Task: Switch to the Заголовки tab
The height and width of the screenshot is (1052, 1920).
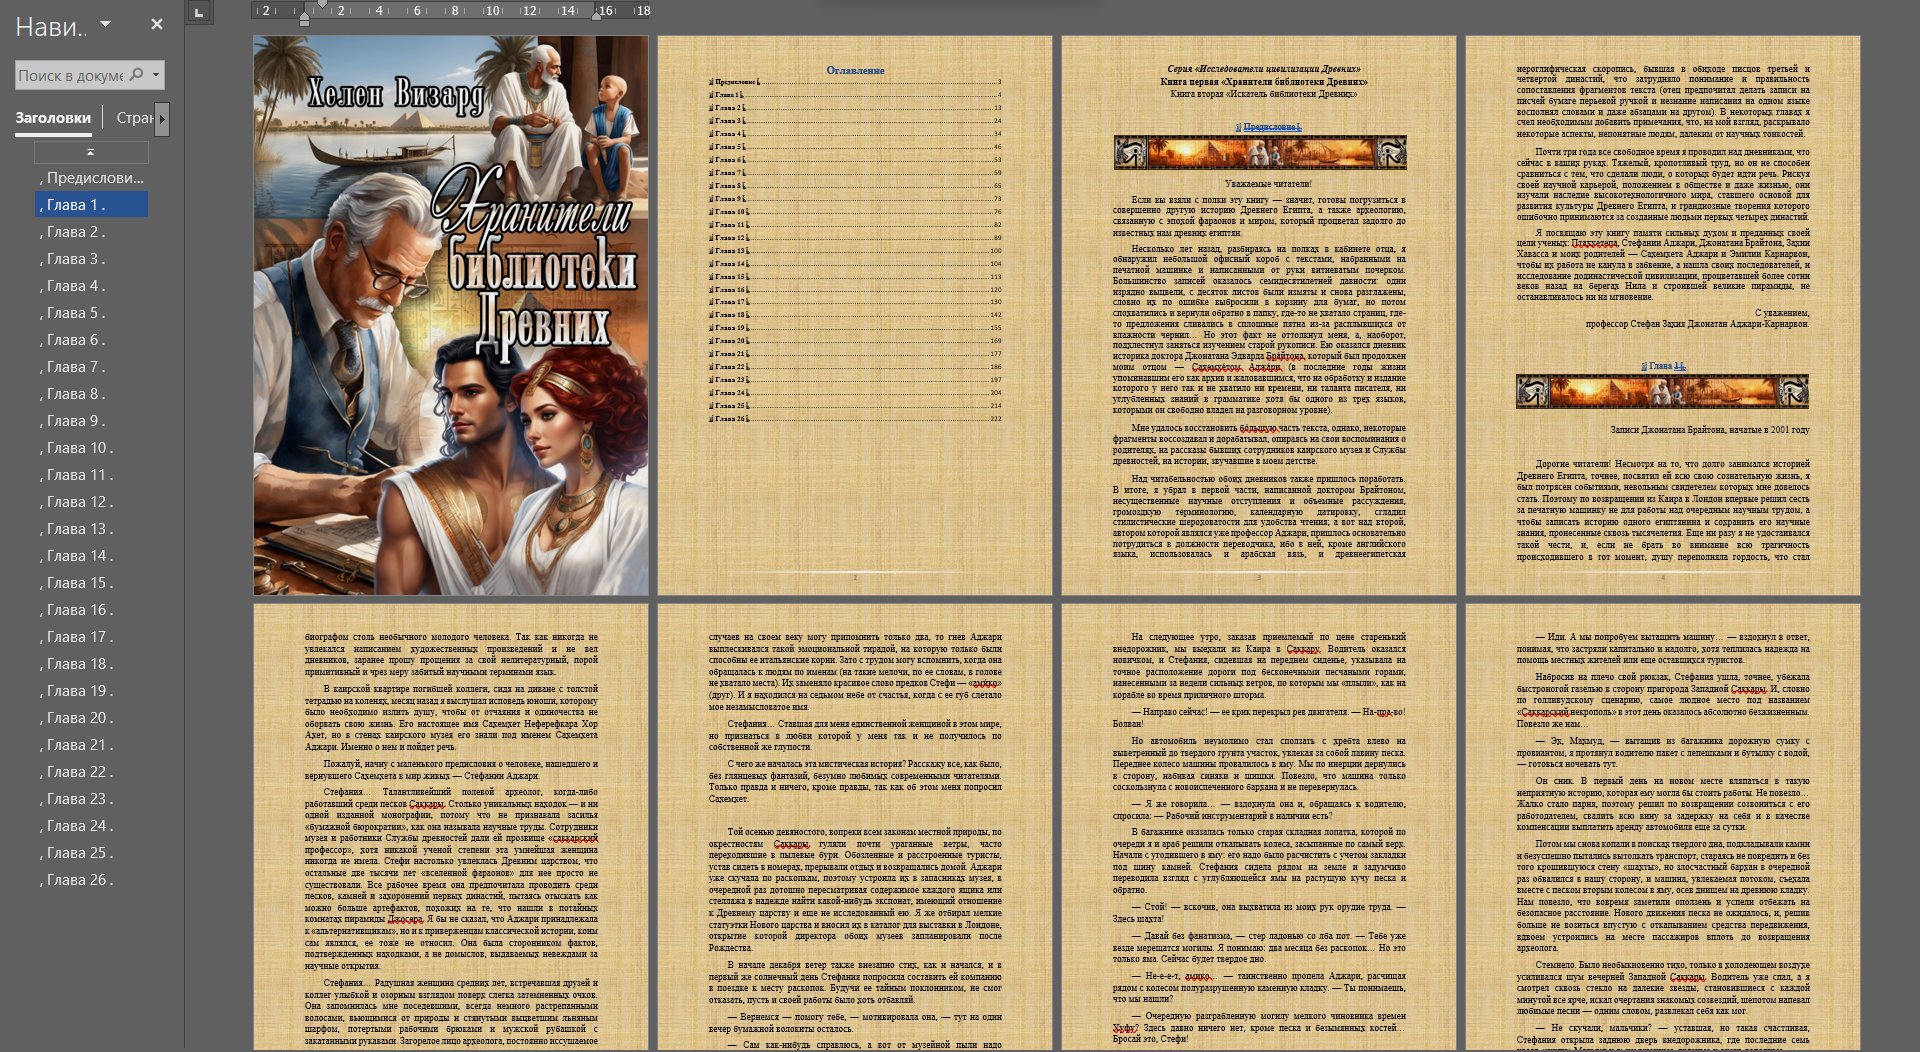Action: (53, 118)
